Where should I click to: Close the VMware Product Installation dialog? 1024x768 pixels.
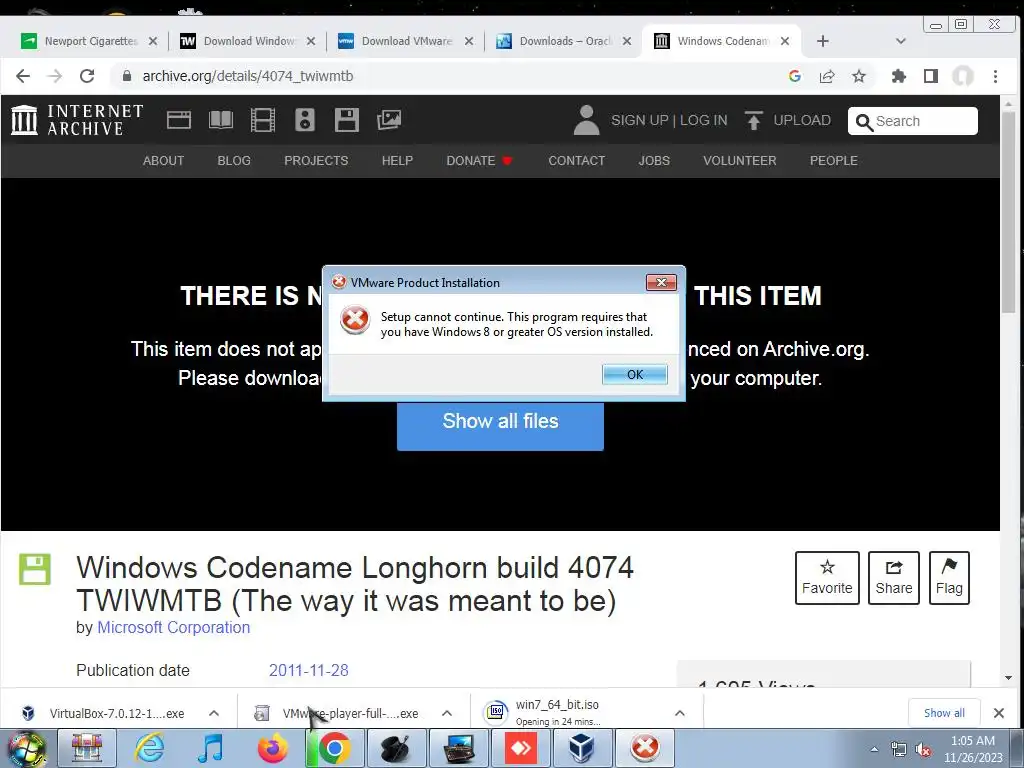tap(661, 282)
